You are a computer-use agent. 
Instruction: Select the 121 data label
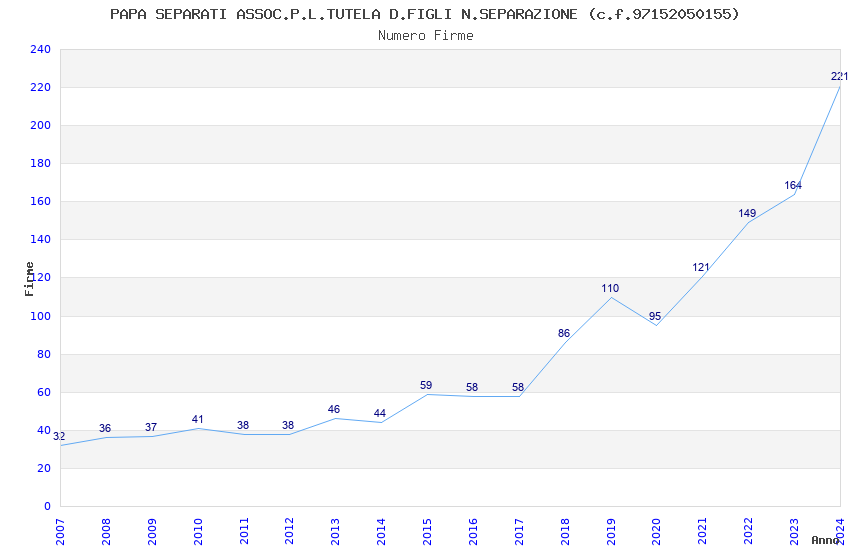701,267
